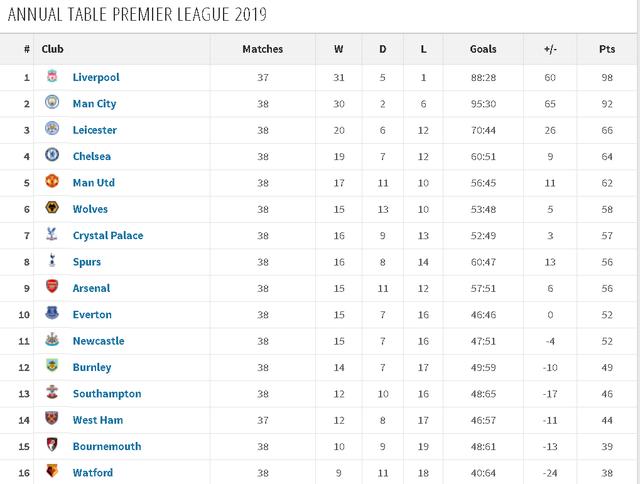Open the Crystal Palace club link

[108, 236]
